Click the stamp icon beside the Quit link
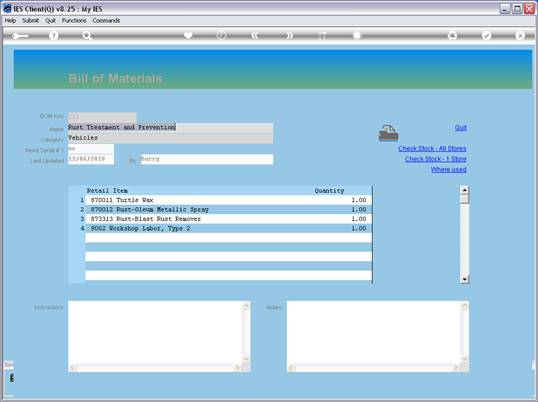Viewport: 538px width, 402px height. (x=388, y=133)
